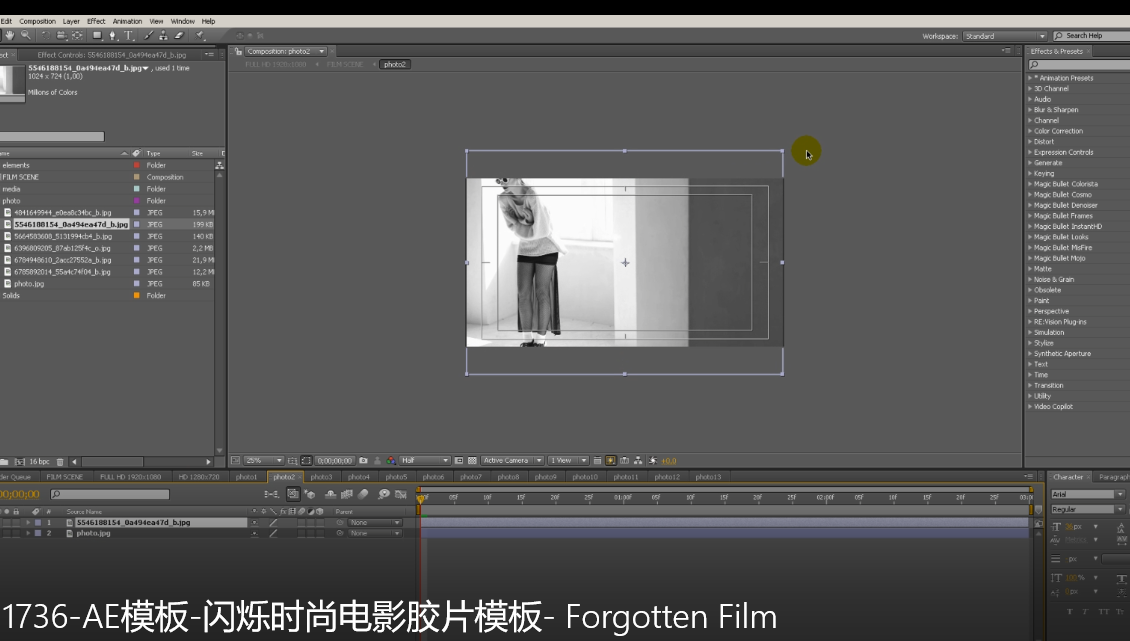
Task: Toggle shy switch for the photo.jpg layer
Action: [x=254, y=534]
